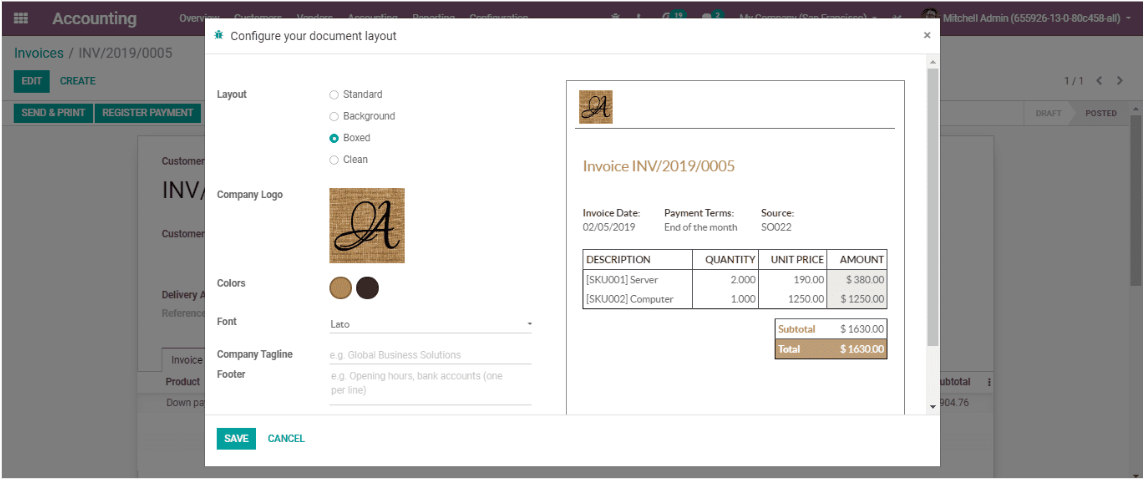Click the SAVE button
This screenshot has width=1143, height=479.
pyautogui.click(x=236, y=438)
